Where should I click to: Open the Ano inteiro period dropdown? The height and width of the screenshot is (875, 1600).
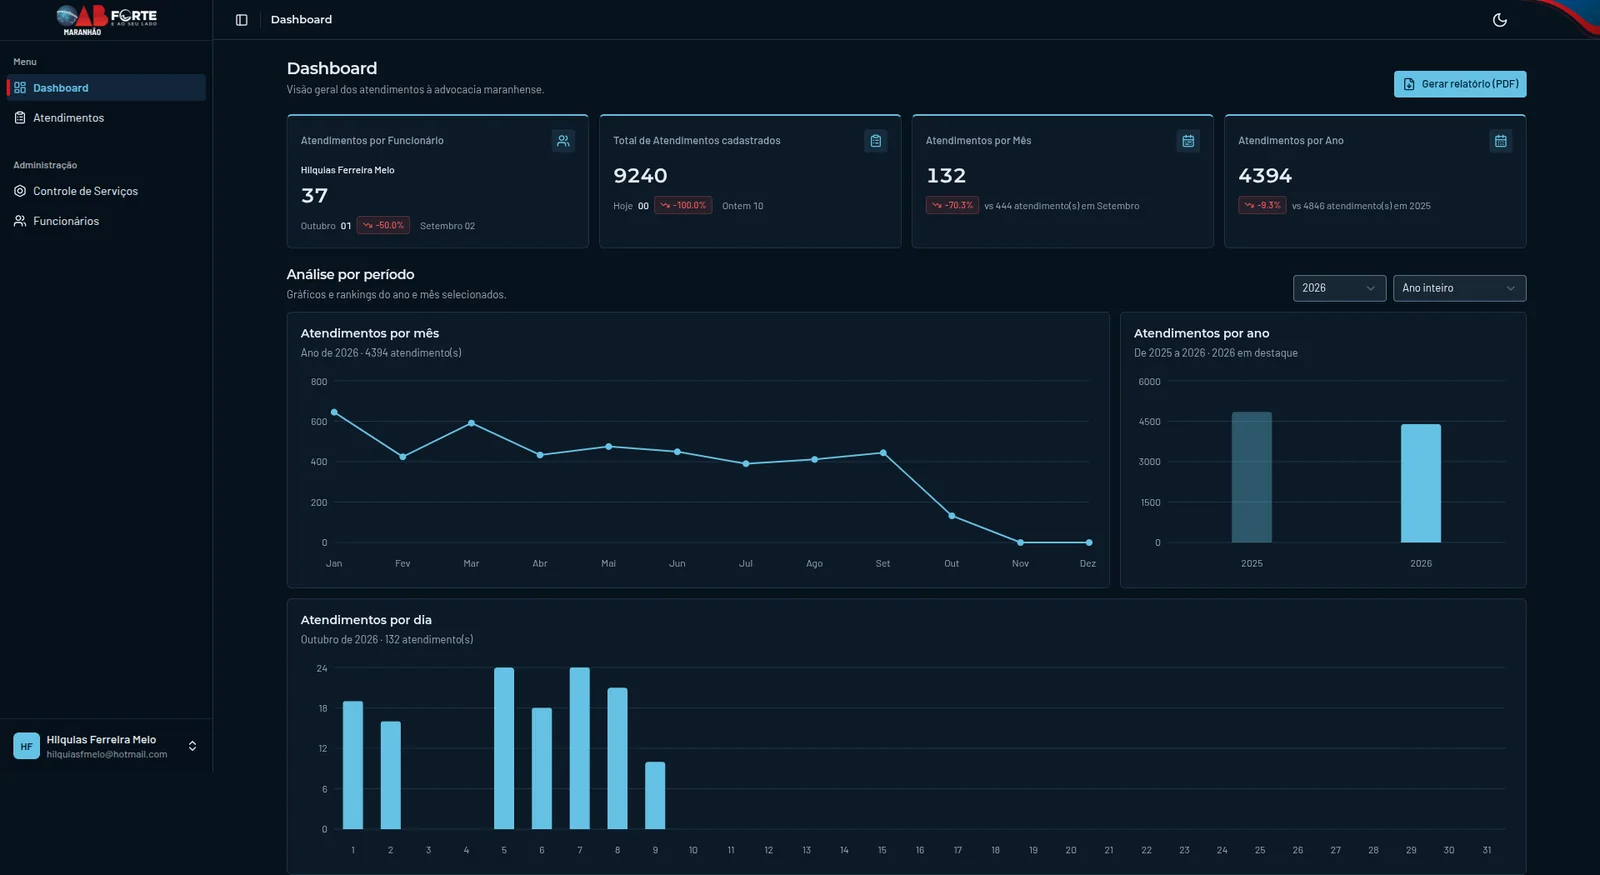coord(1459,288)
